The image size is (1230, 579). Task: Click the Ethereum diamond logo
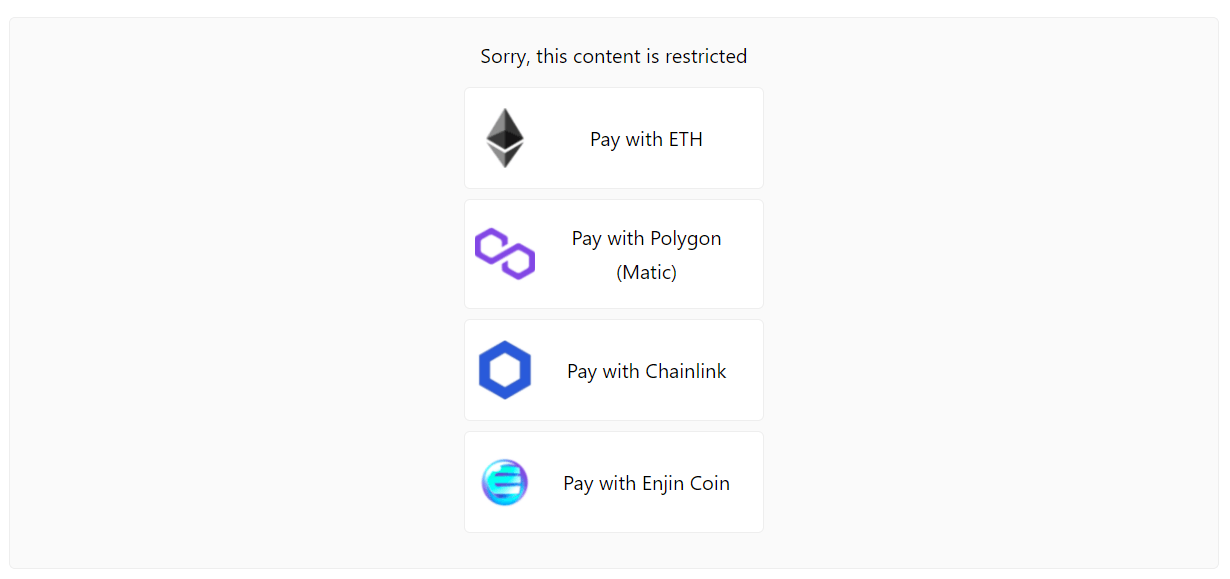tap(505, 138)
